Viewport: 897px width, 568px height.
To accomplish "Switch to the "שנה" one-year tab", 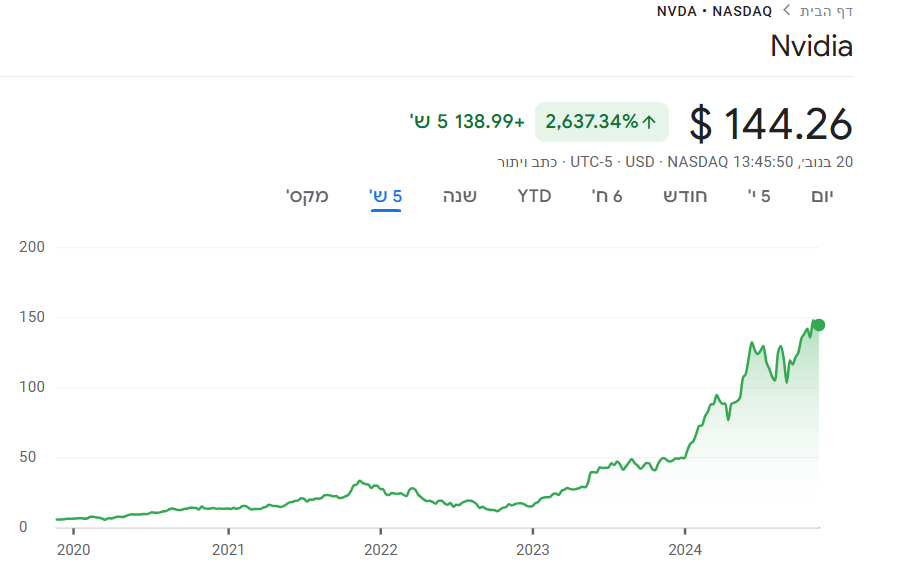I will [460, 196].
